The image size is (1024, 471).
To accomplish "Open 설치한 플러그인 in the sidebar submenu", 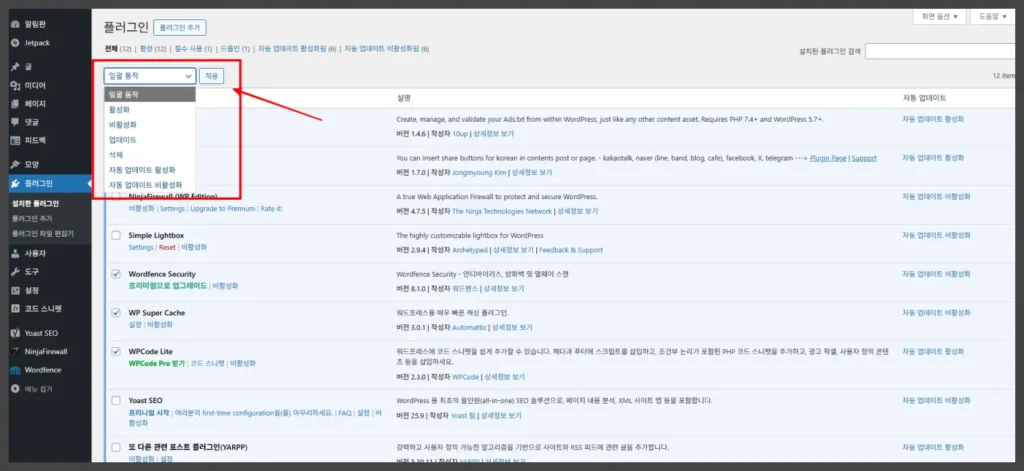I will coord(35,203).
